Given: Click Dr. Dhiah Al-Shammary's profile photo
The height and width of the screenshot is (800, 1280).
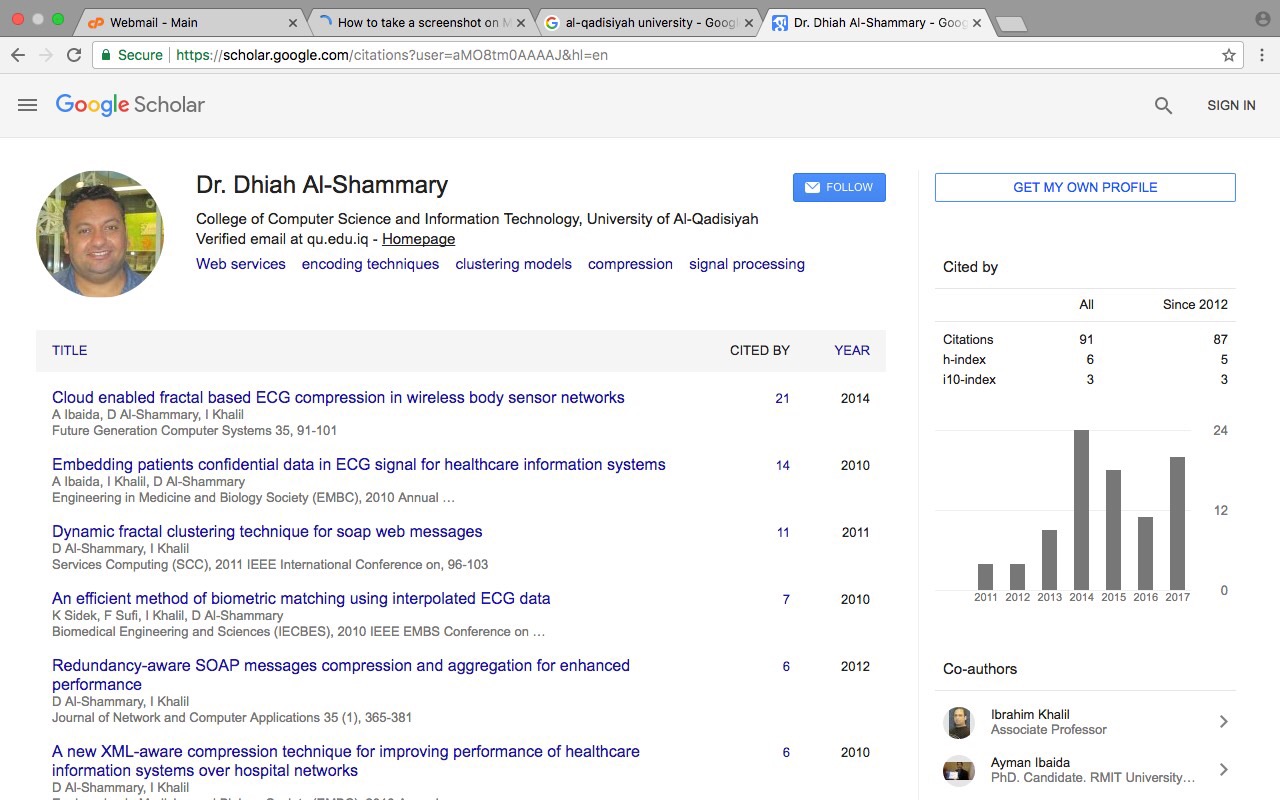Looking at the screenshot, I should [100, 234].
